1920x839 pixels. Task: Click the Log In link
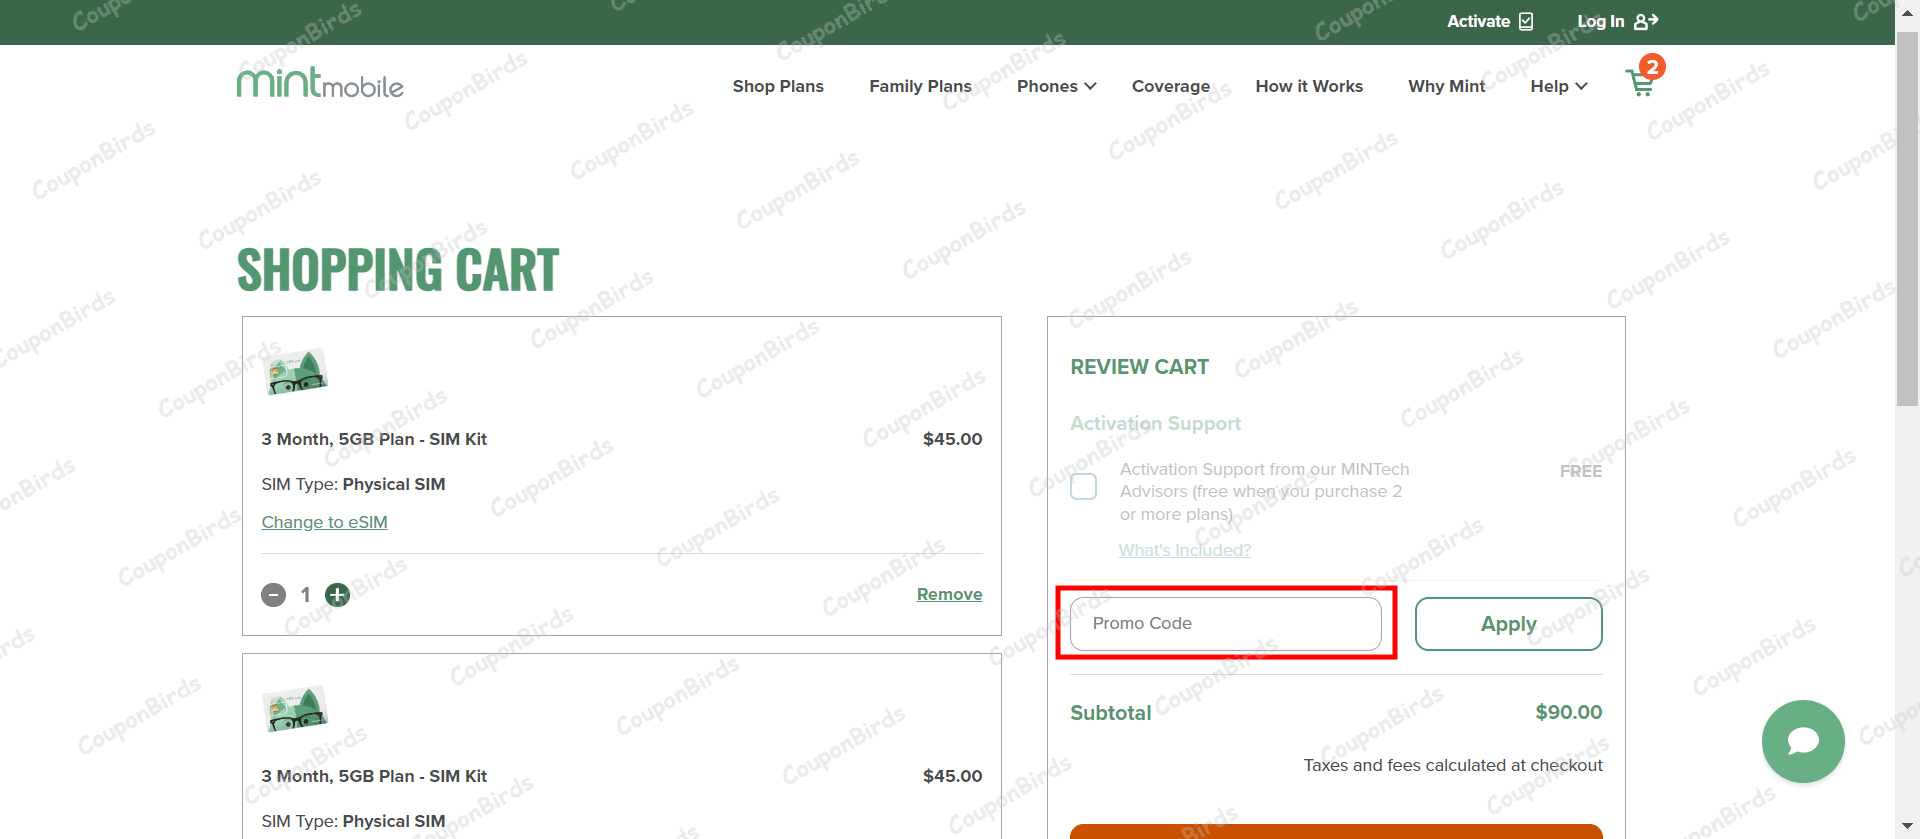click(1617, 21)
